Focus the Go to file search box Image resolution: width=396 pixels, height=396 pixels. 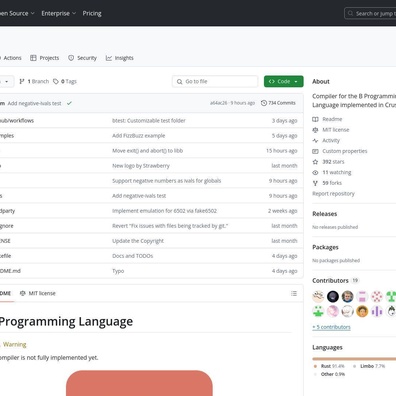(215, 81)
